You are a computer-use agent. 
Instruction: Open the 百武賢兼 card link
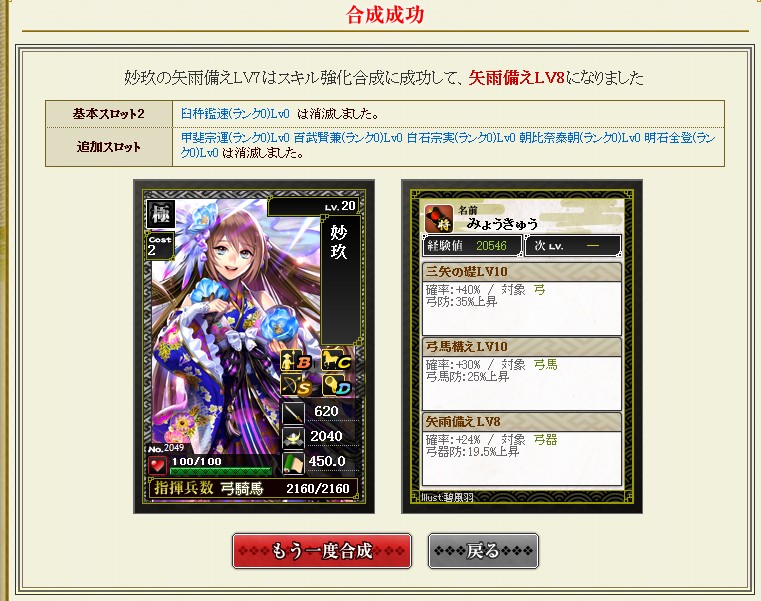point(348,138)
